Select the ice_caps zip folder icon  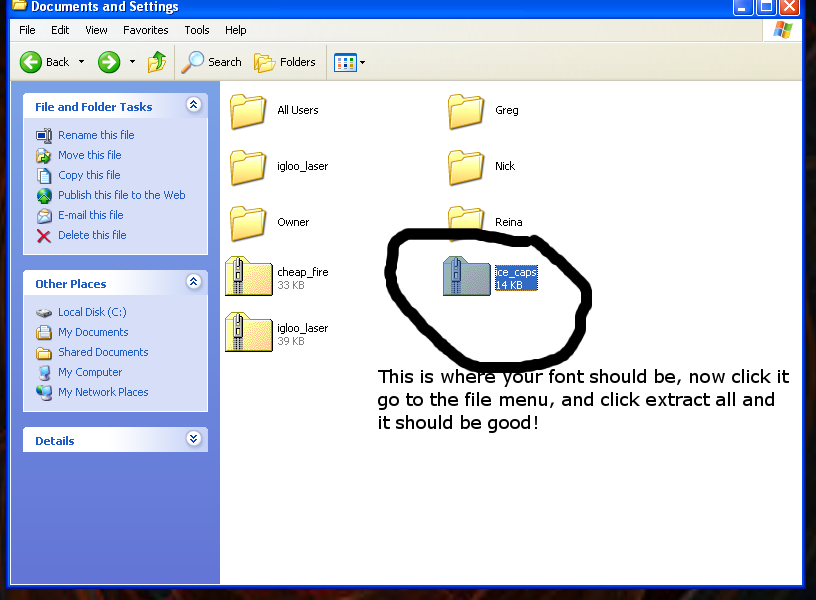466,276
